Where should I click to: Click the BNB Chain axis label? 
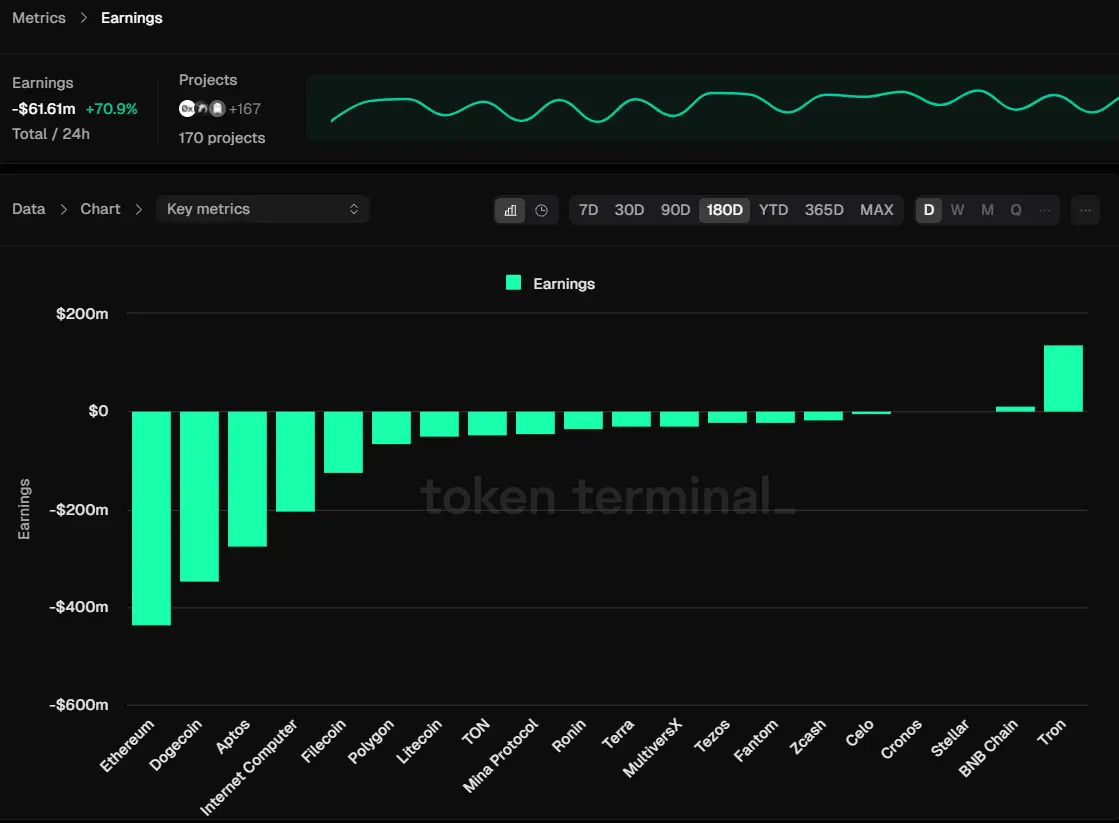click(988, 747)
